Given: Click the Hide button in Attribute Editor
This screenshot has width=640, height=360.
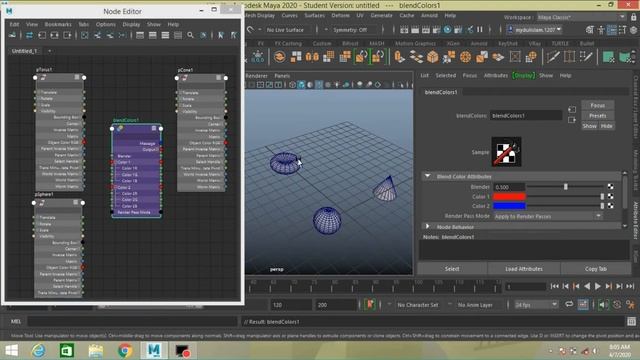Looking at the screenshot, I should (607, 126).
